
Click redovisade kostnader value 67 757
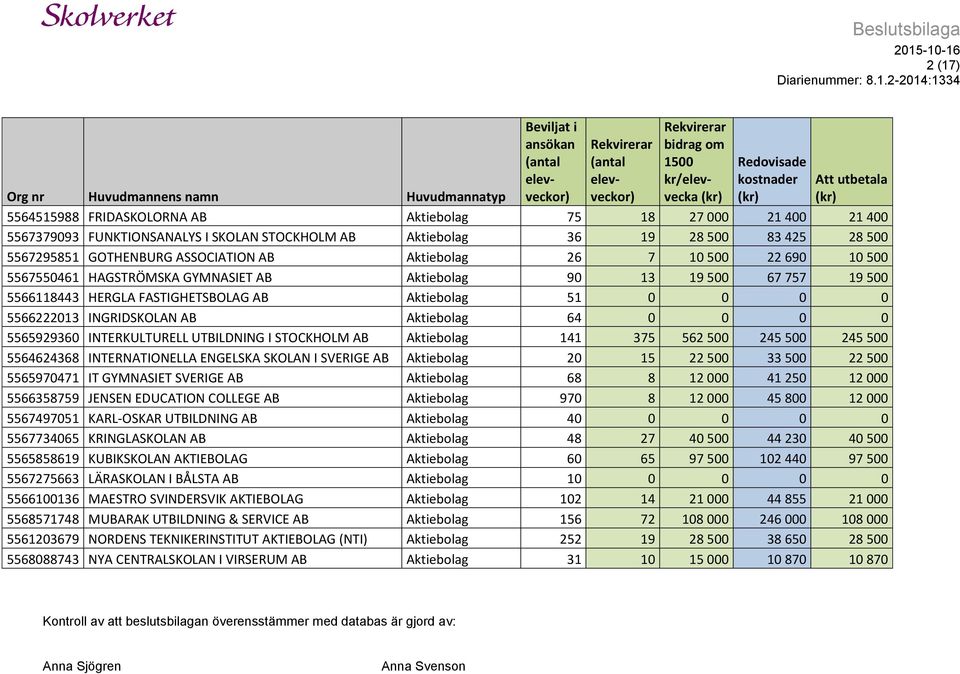(x=786, y=277)
